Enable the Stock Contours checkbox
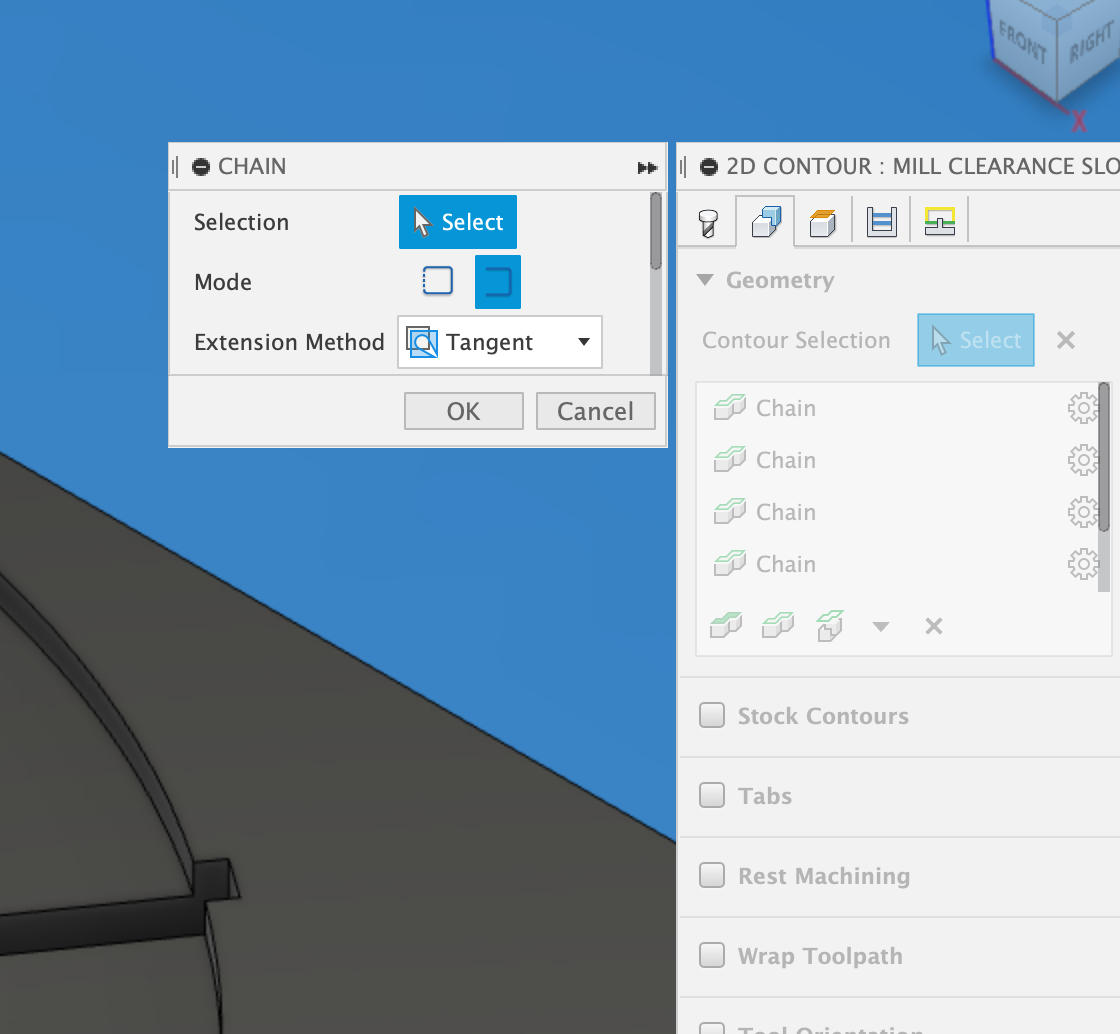Viewport: 1120px width, 1034px height. pos(712,715)
